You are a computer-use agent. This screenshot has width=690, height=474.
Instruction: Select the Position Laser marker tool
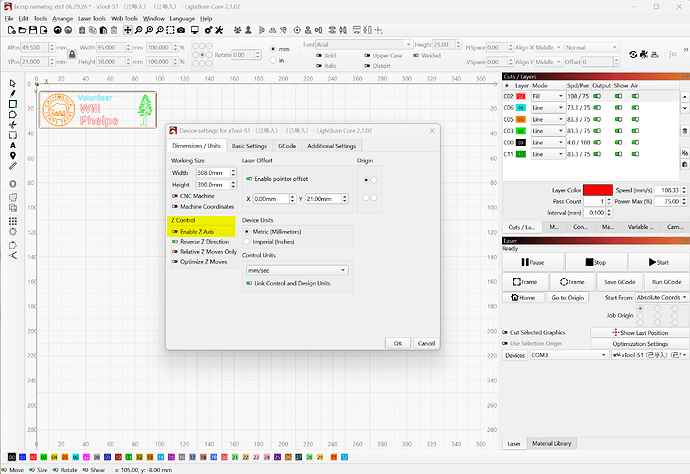click(x=13, y=156)
